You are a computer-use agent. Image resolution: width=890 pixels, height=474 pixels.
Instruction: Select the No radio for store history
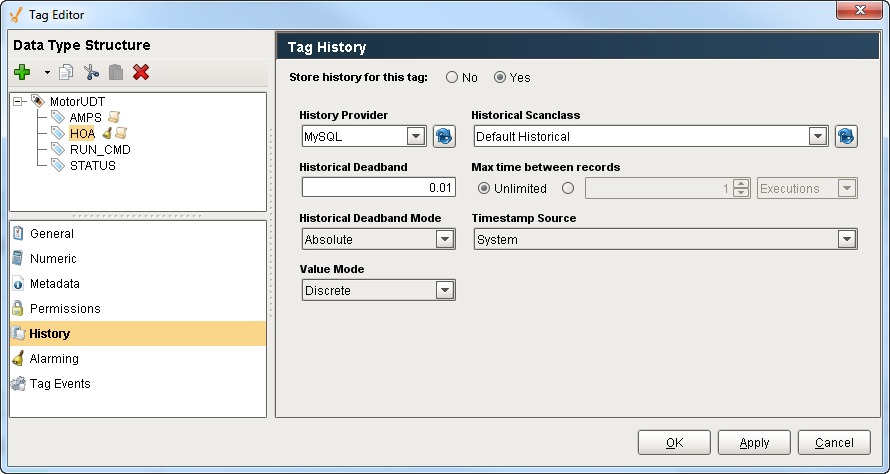(453, 78)
